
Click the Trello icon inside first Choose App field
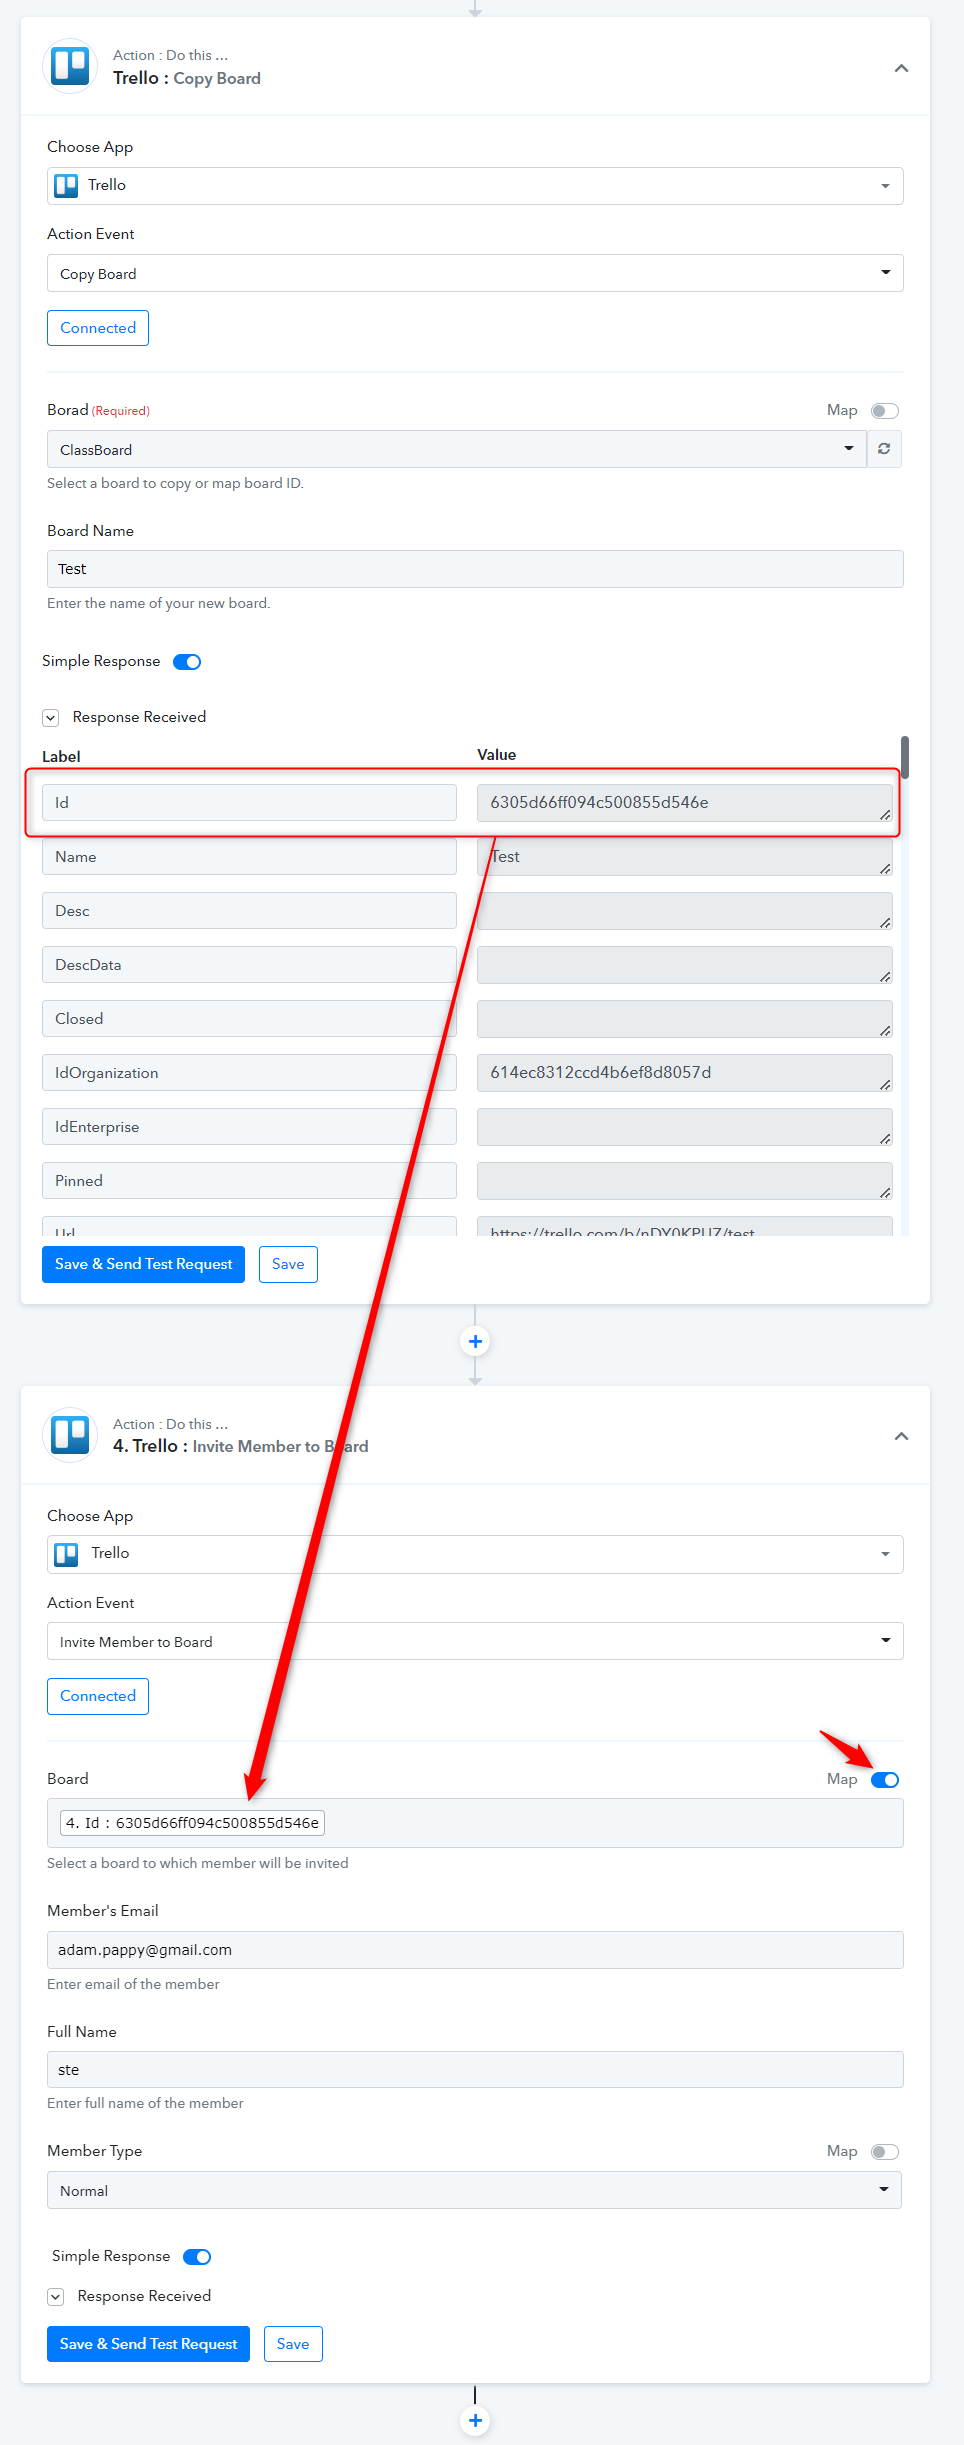click(66, 186)
